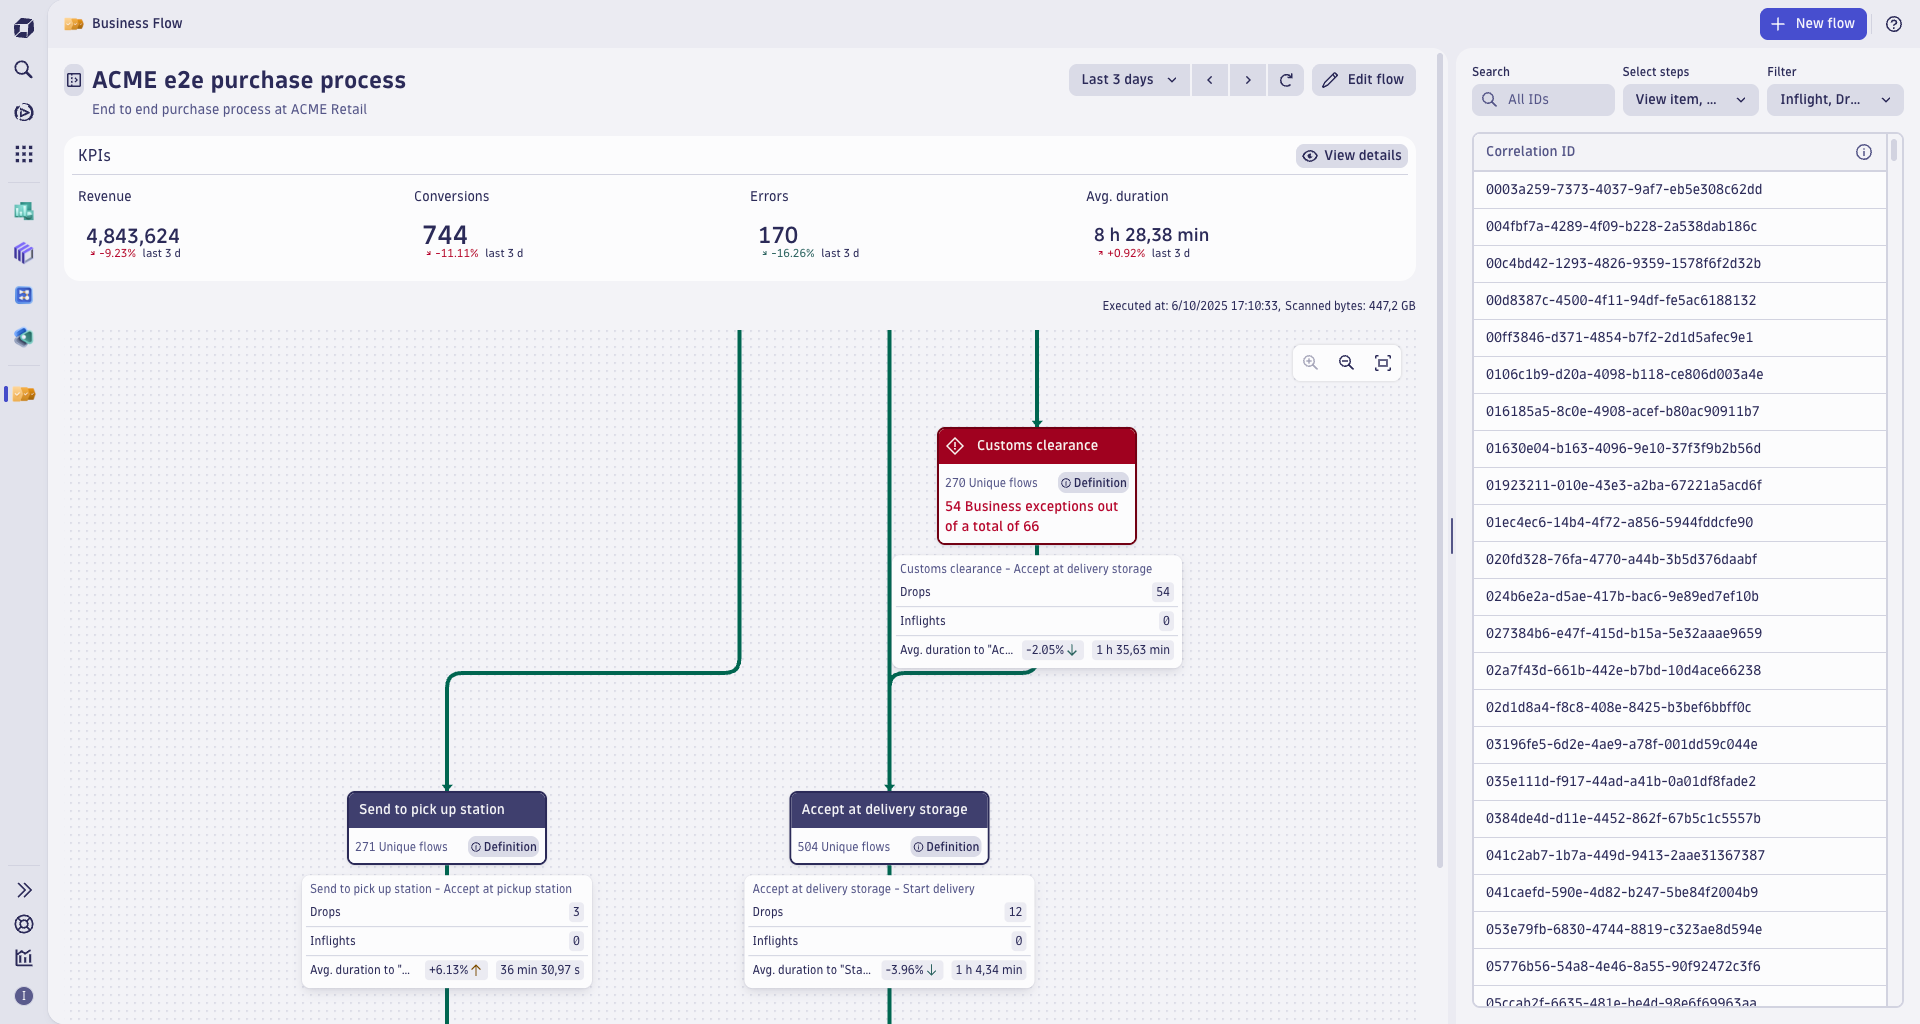Click the New flow button
Viewport: 1920px width, 1024px height.
coord(1812,24)
